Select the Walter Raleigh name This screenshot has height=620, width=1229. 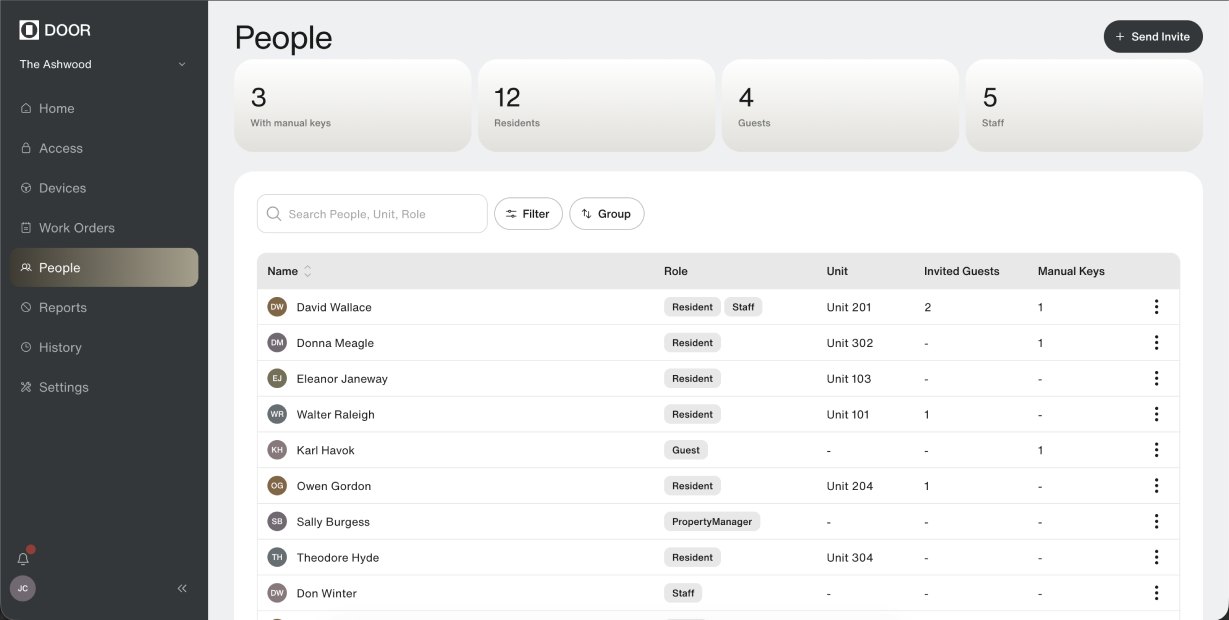click(336, 414)
